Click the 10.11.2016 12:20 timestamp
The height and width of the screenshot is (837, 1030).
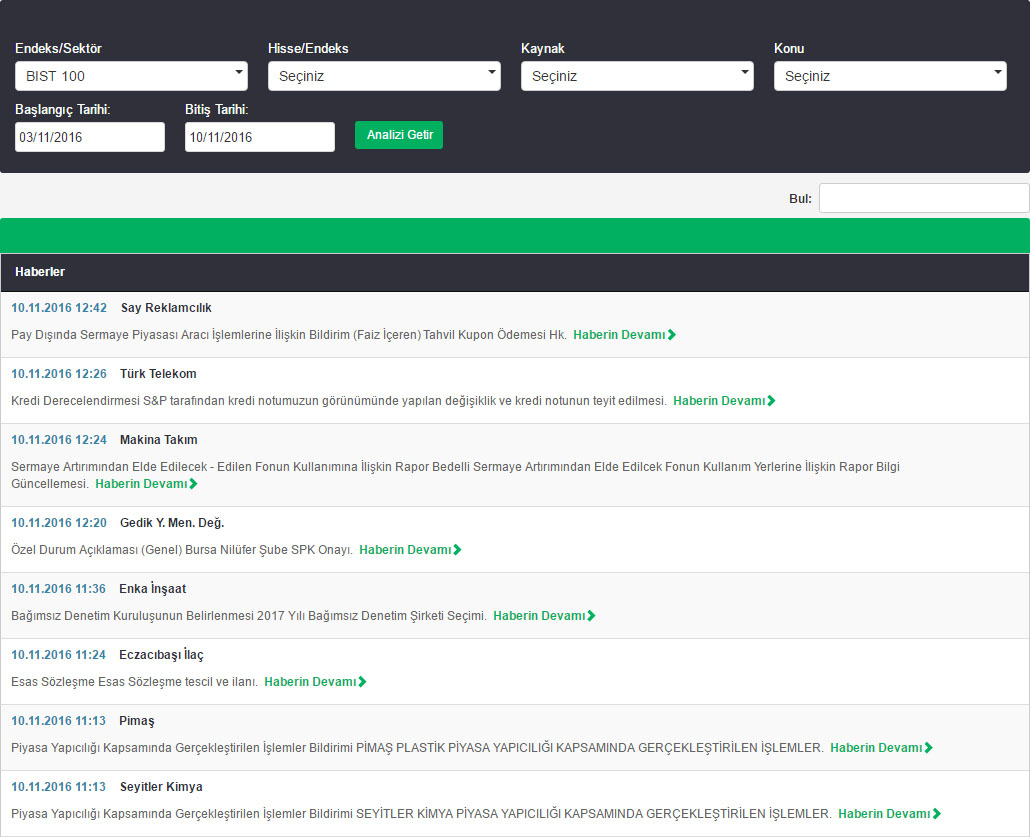[59, 523]
